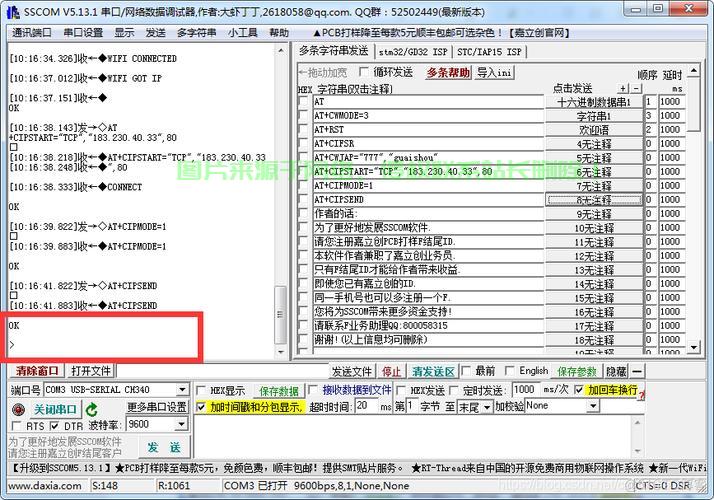The width and height of the screenshot is (714, 500).
Task: Click the 隐藏 button
Action: click(616, 372)
